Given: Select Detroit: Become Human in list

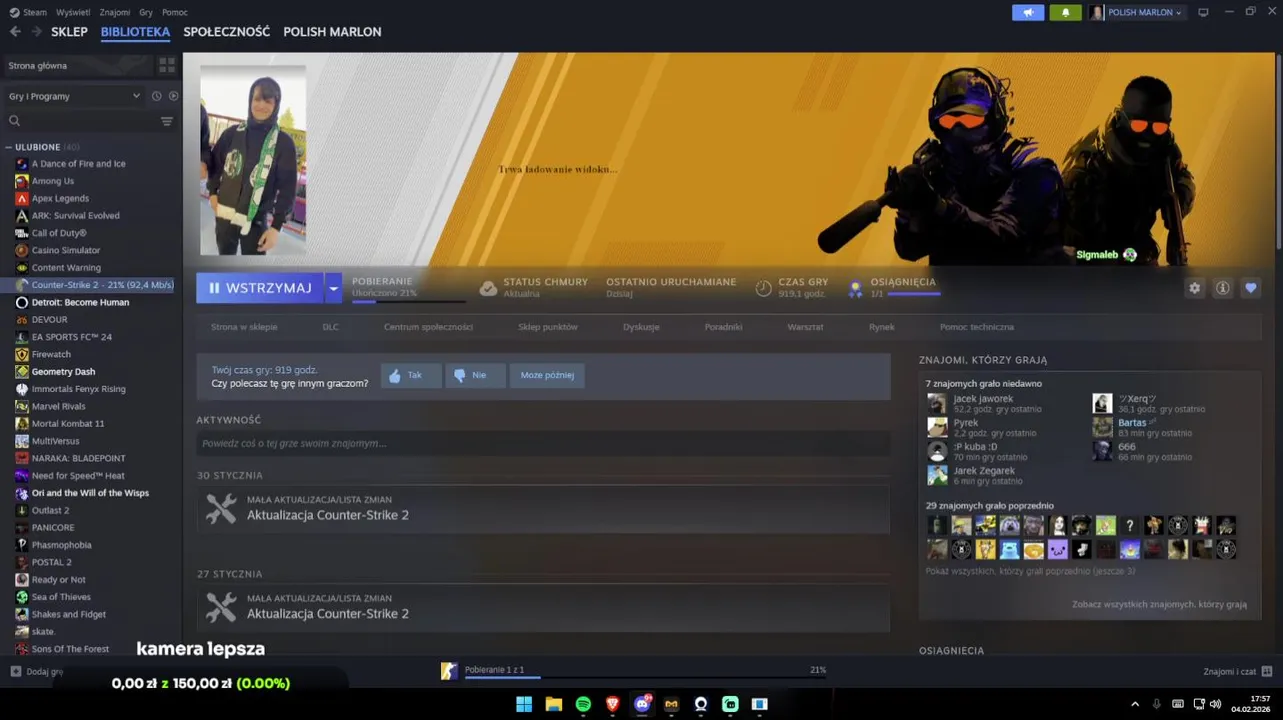Looking at the screenshot, I should point(80,302).
